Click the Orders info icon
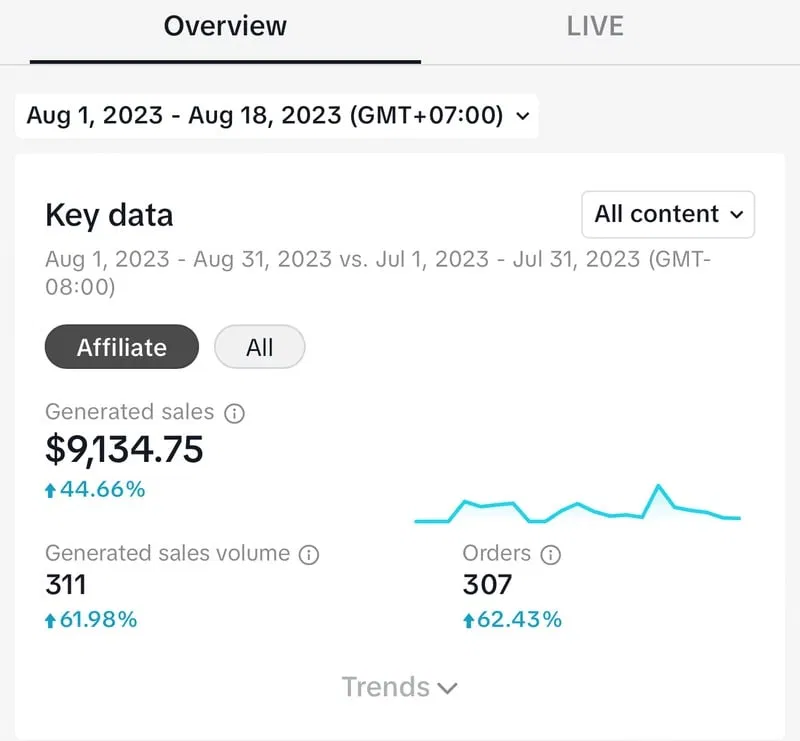Viewport: 800px width, 741px height. click(553, 553)
